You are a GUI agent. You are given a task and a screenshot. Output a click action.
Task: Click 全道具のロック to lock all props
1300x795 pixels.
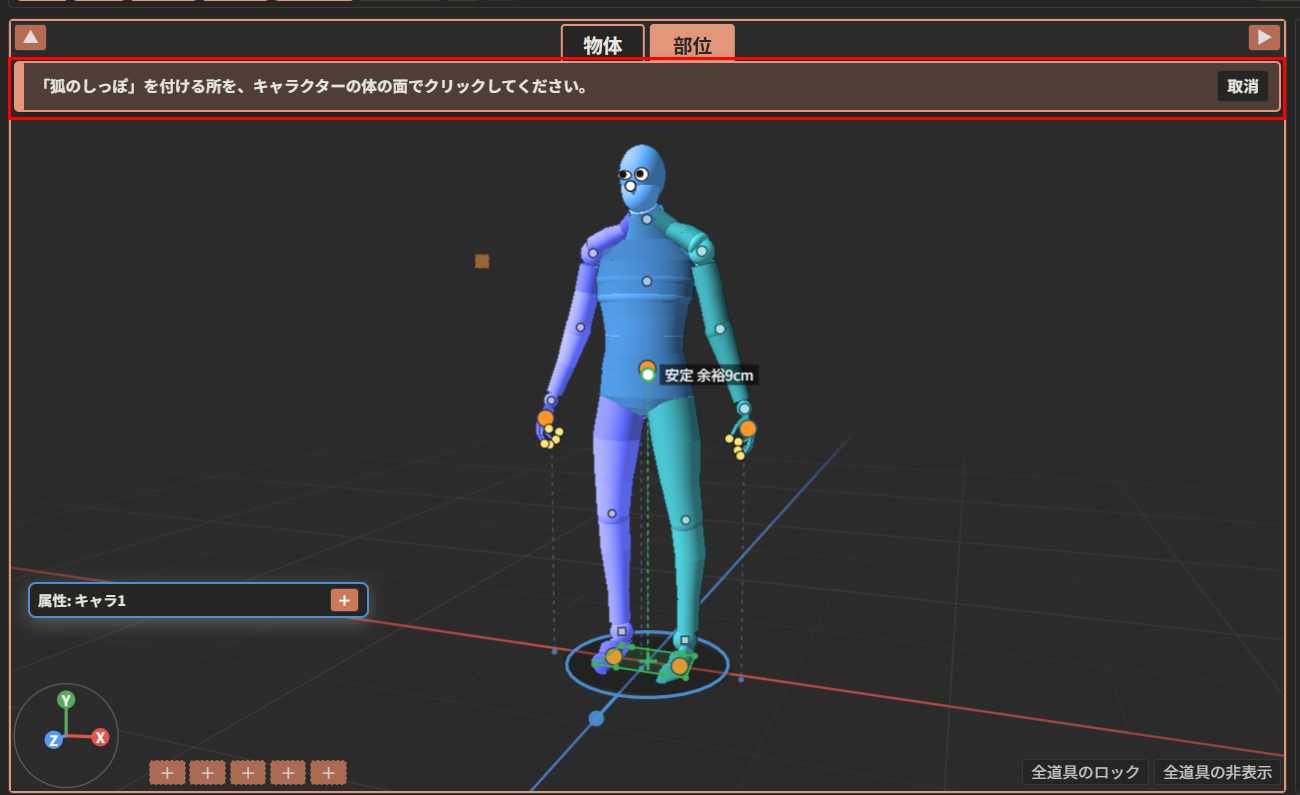(x=1085, y=772)
